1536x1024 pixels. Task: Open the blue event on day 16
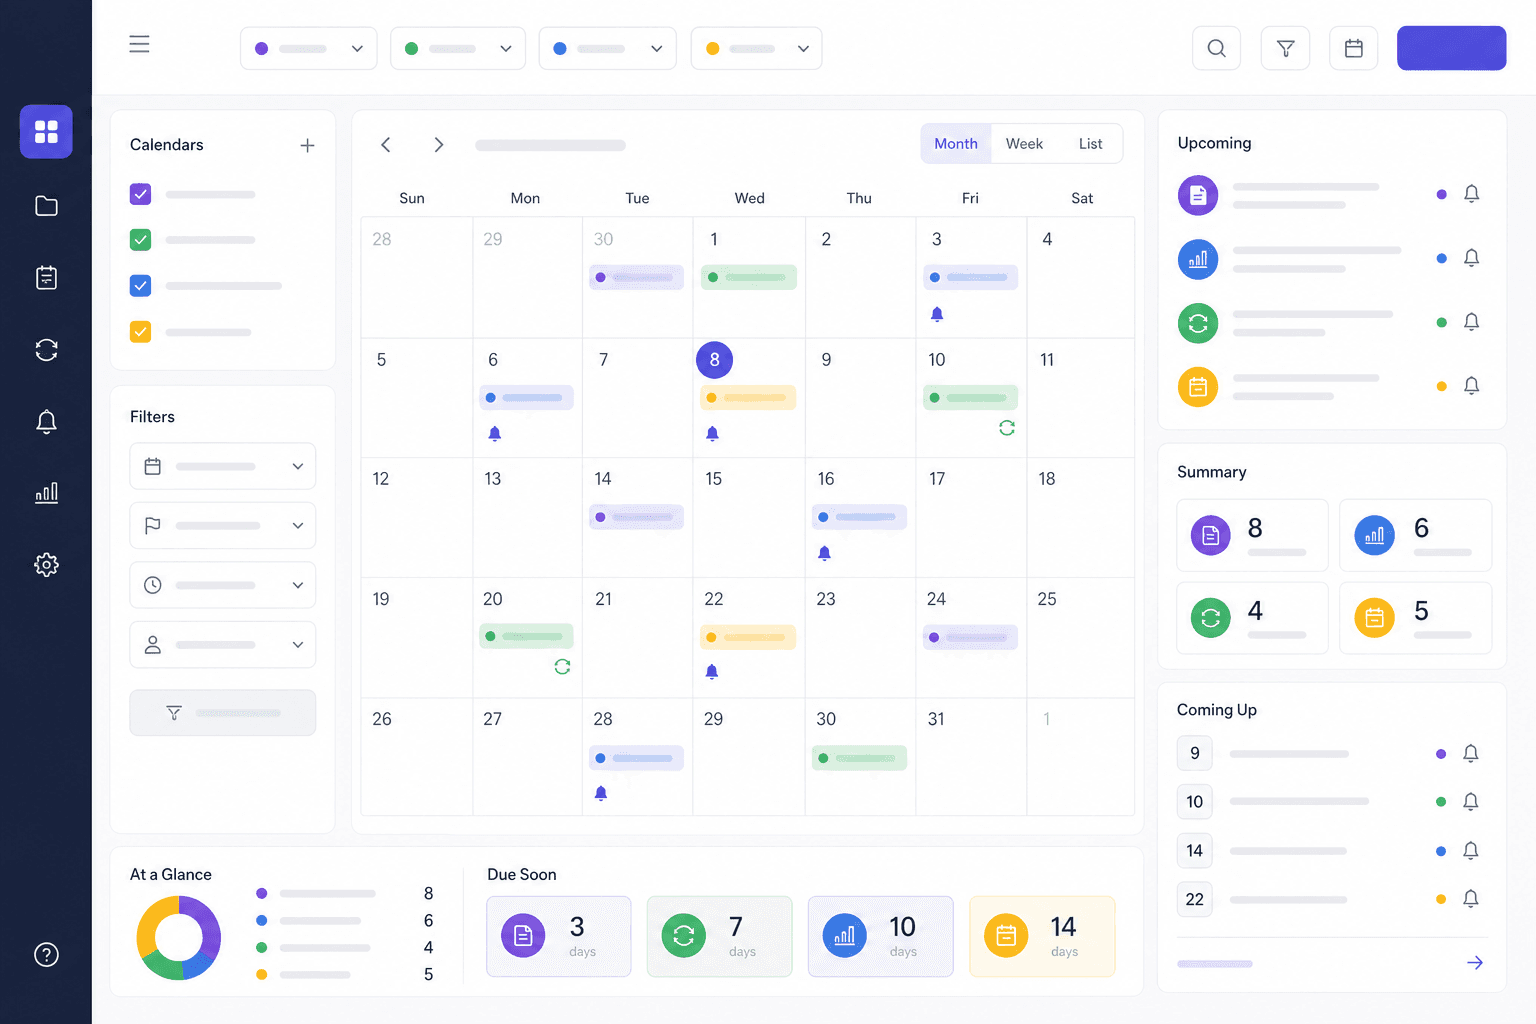[x=860, y=517]
